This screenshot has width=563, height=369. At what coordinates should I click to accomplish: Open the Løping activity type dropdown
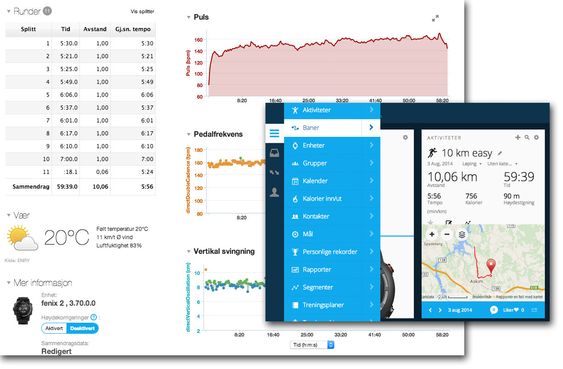(x=471, y=164)
